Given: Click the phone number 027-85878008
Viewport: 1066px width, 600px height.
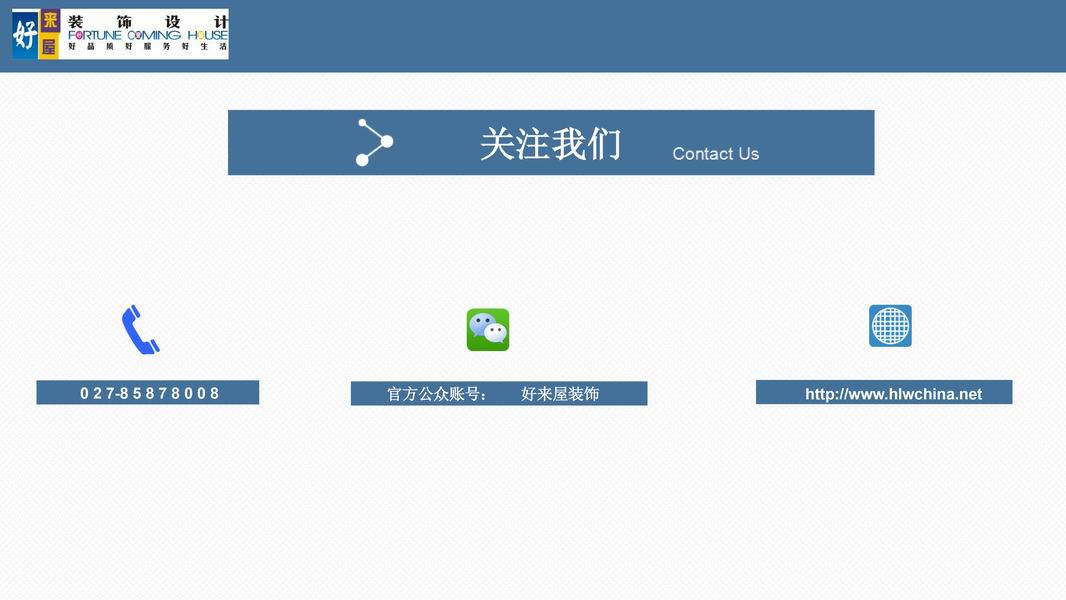Looking at the screenshot, I should pos(149,393).
